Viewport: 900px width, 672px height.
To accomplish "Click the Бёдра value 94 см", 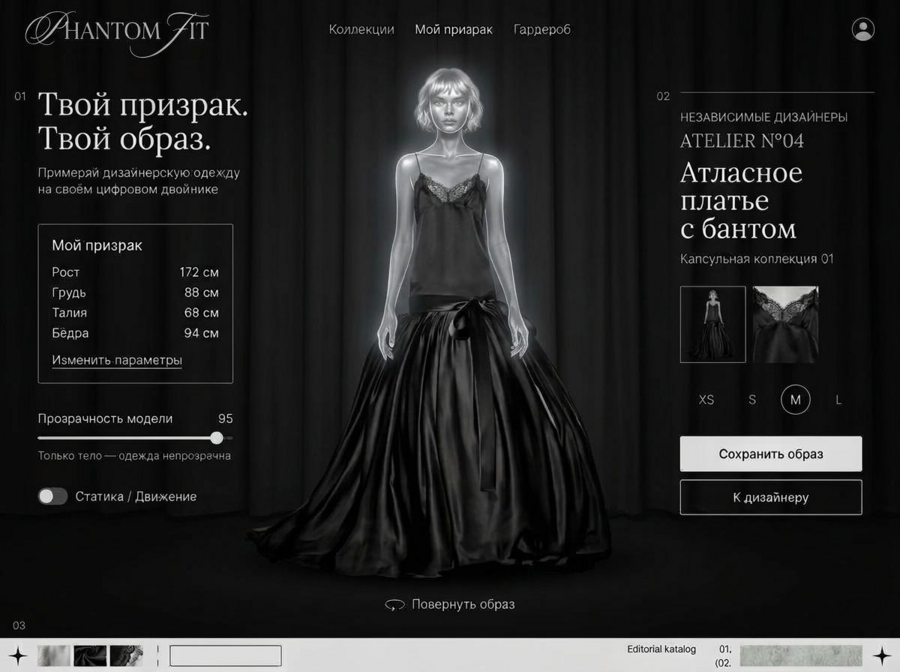I will pyautogui.click(x=201, y=333).
